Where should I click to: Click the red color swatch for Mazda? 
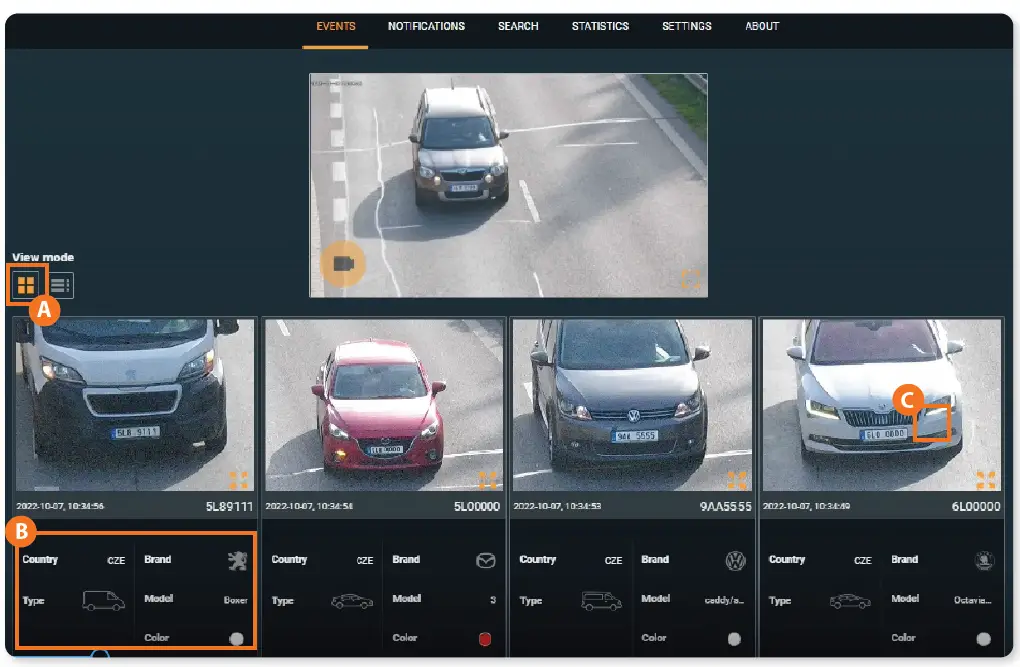click(487, 638)
